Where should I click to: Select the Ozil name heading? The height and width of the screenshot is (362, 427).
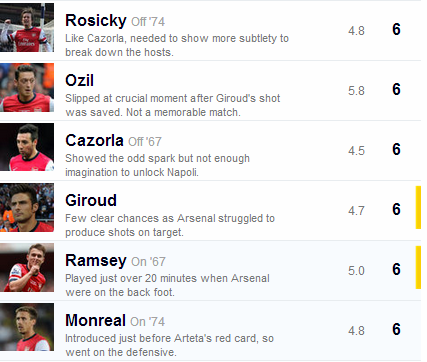click(x=79, y=80)
